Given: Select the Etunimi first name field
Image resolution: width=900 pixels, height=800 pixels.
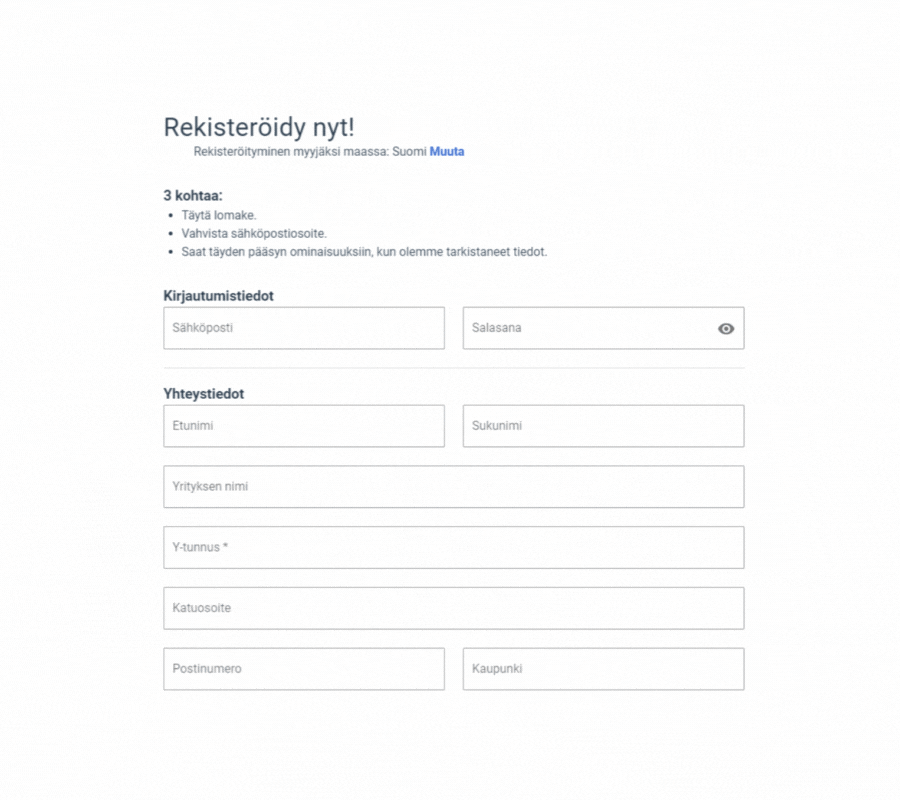Looking at the screenshot, I should [304, 426].
